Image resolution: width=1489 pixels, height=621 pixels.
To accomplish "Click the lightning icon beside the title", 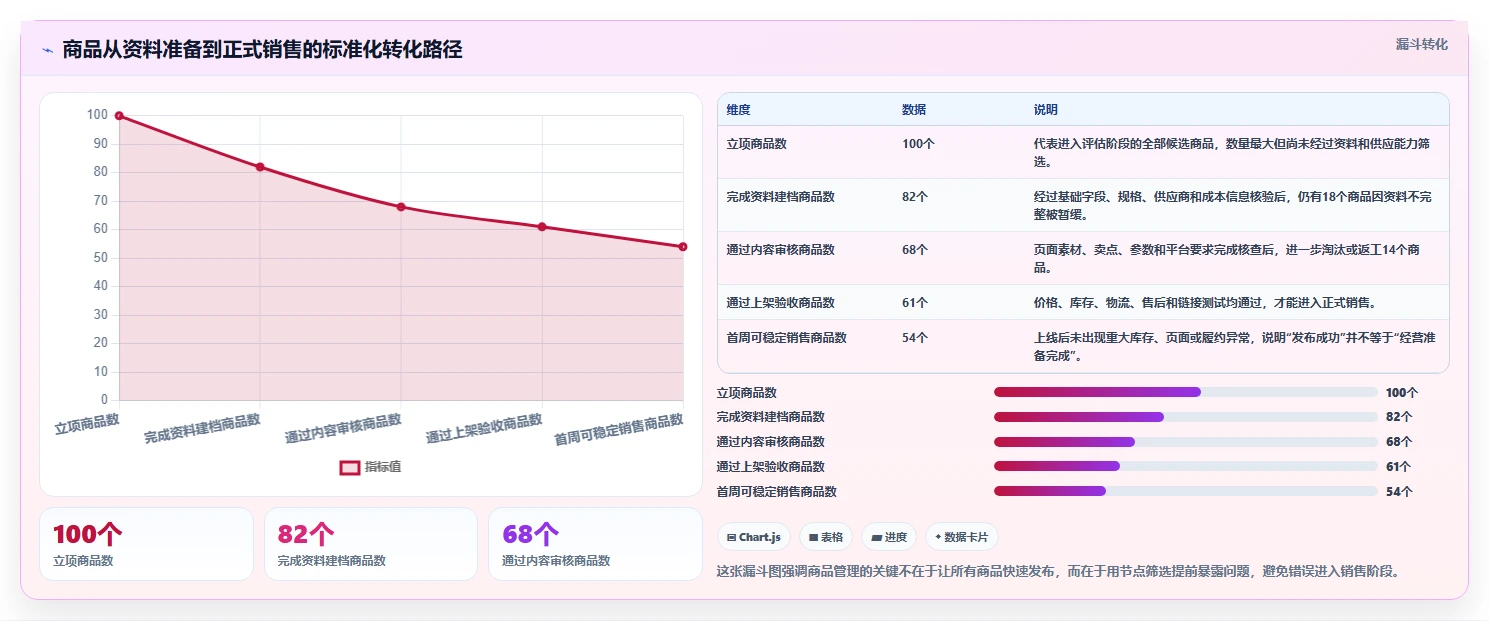I will click(x=47, y=50).
